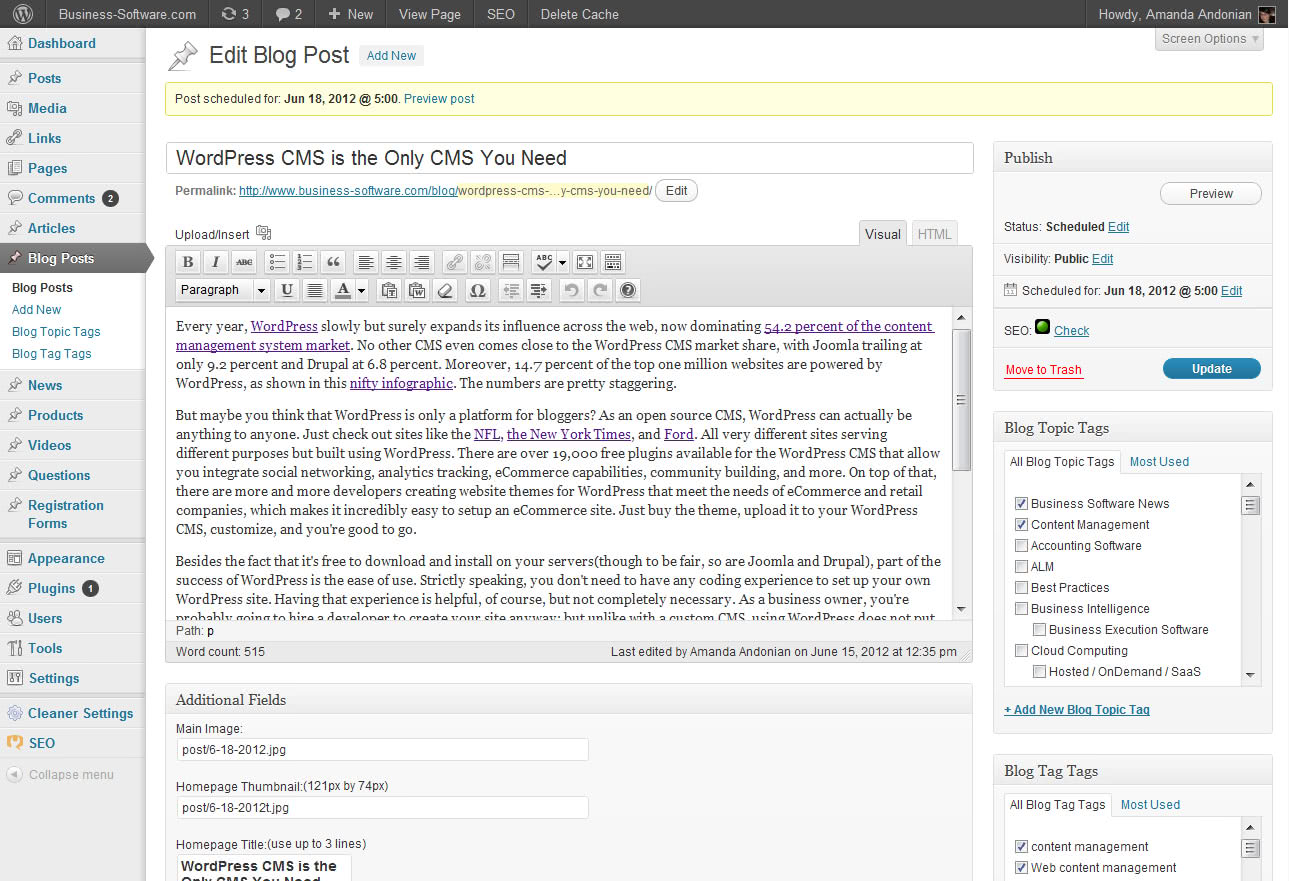Indent the paragraph
Image resolution: width=1289 pixels, height=881 pixels.
[x=539, y=290]
